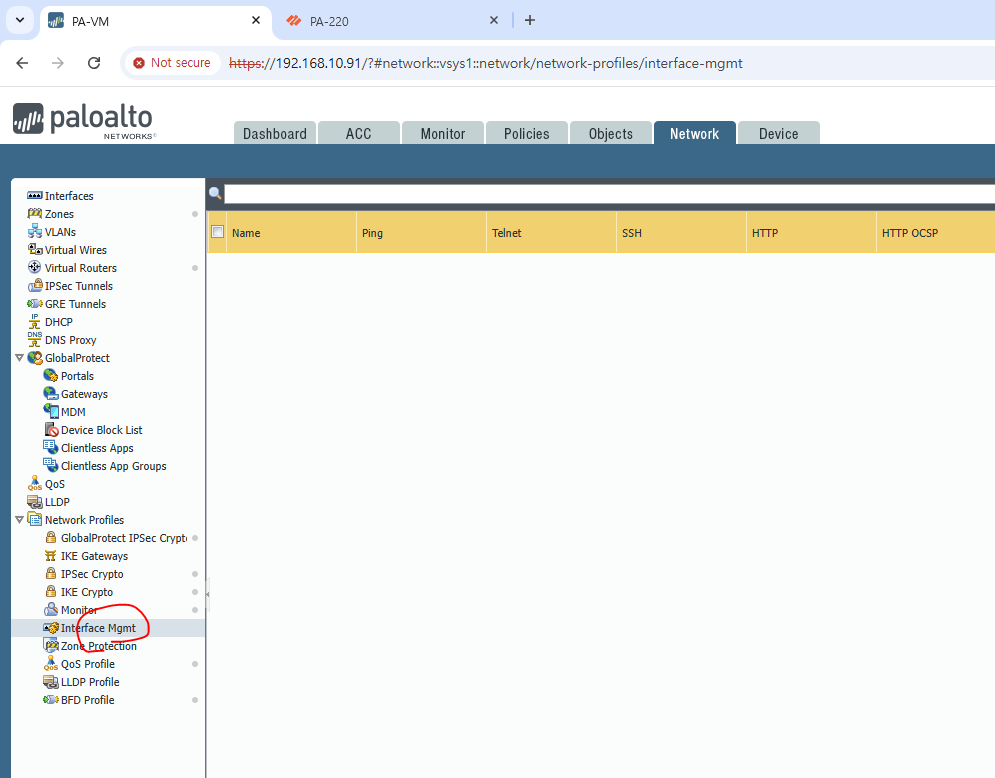
Task: Click the MDM icon
Action: coord(51,411)
